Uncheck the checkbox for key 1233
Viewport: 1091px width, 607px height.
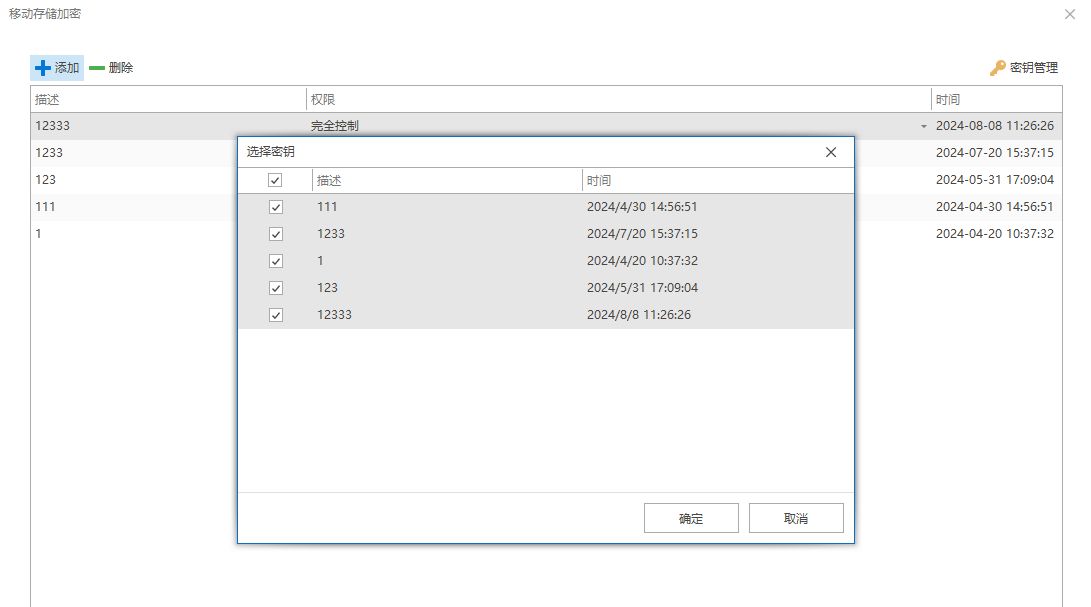click(x=276, y=234)
